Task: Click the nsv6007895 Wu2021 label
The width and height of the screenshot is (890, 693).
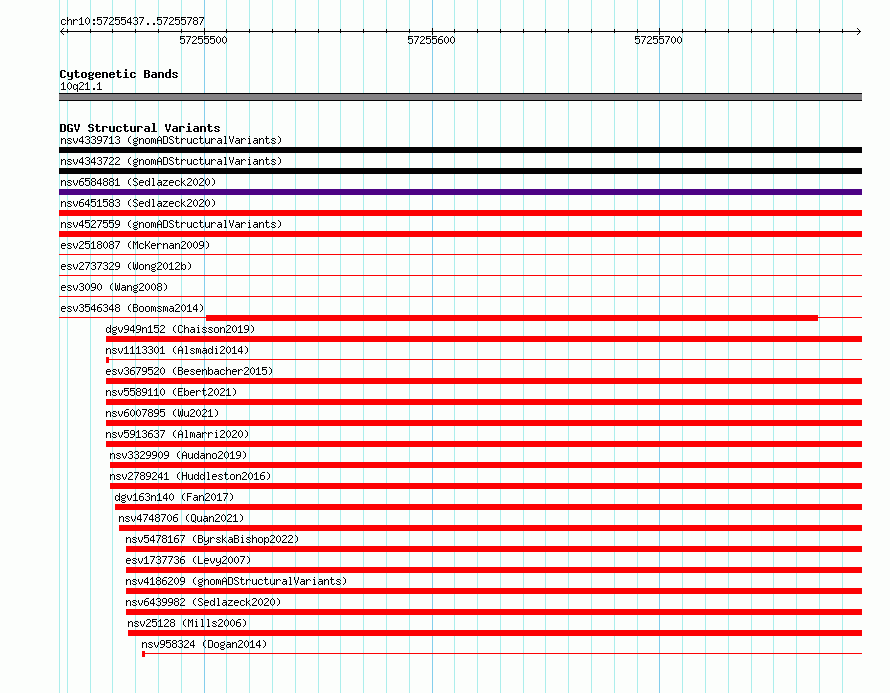Action: (162, 413)
